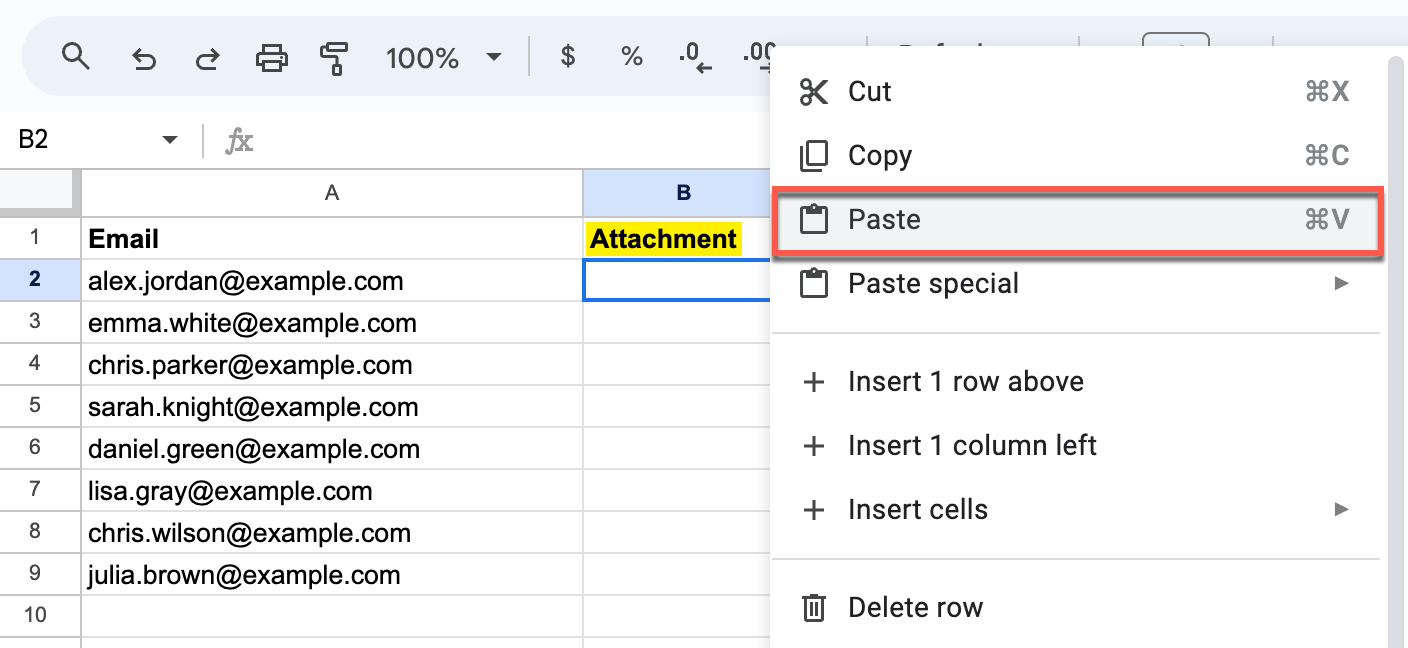Click the Undo icon
Viewport: 1408px width, 648px height.
[x=144, y=57]
